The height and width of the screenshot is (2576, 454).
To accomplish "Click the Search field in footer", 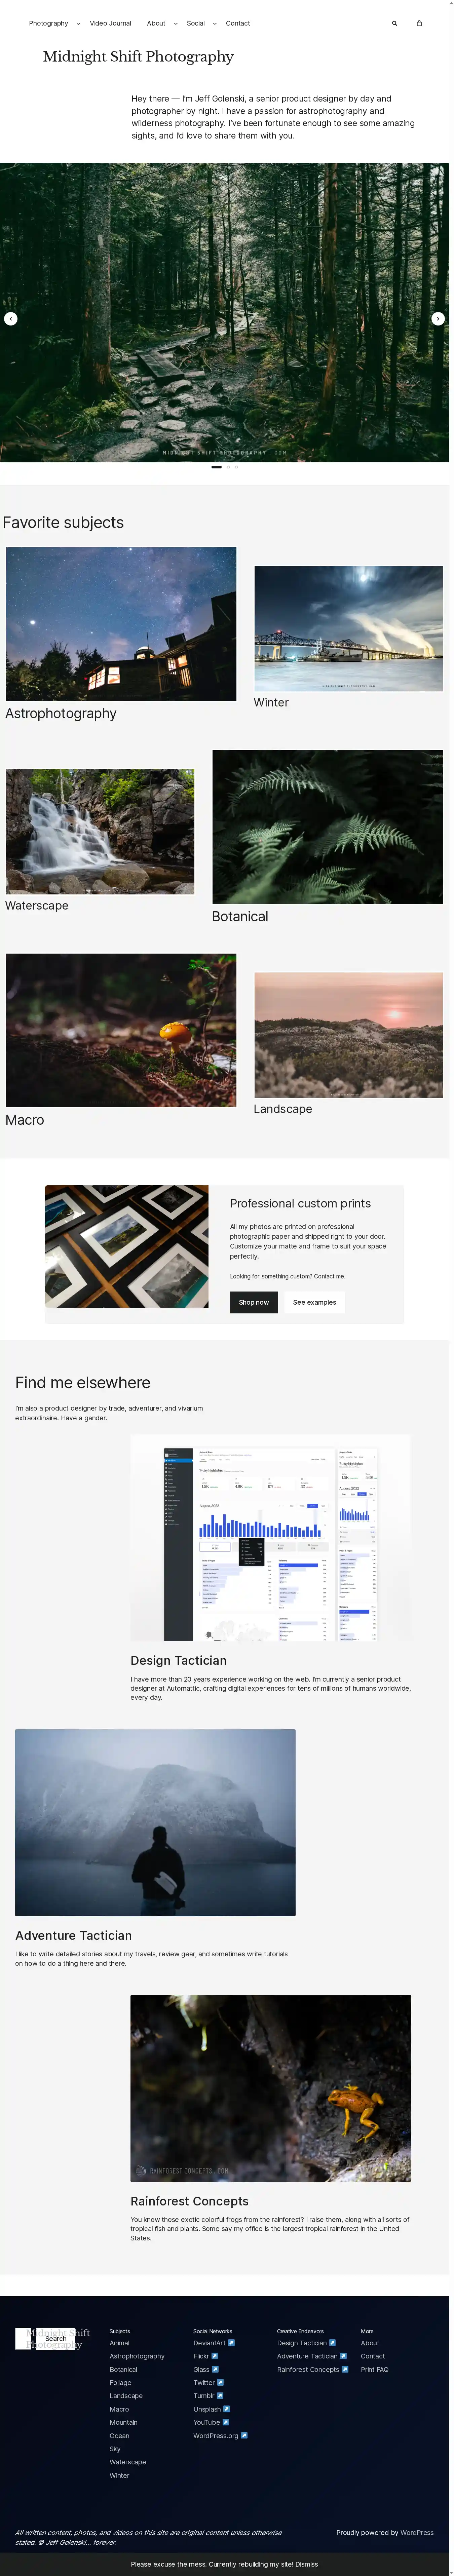I will 56,2338.
